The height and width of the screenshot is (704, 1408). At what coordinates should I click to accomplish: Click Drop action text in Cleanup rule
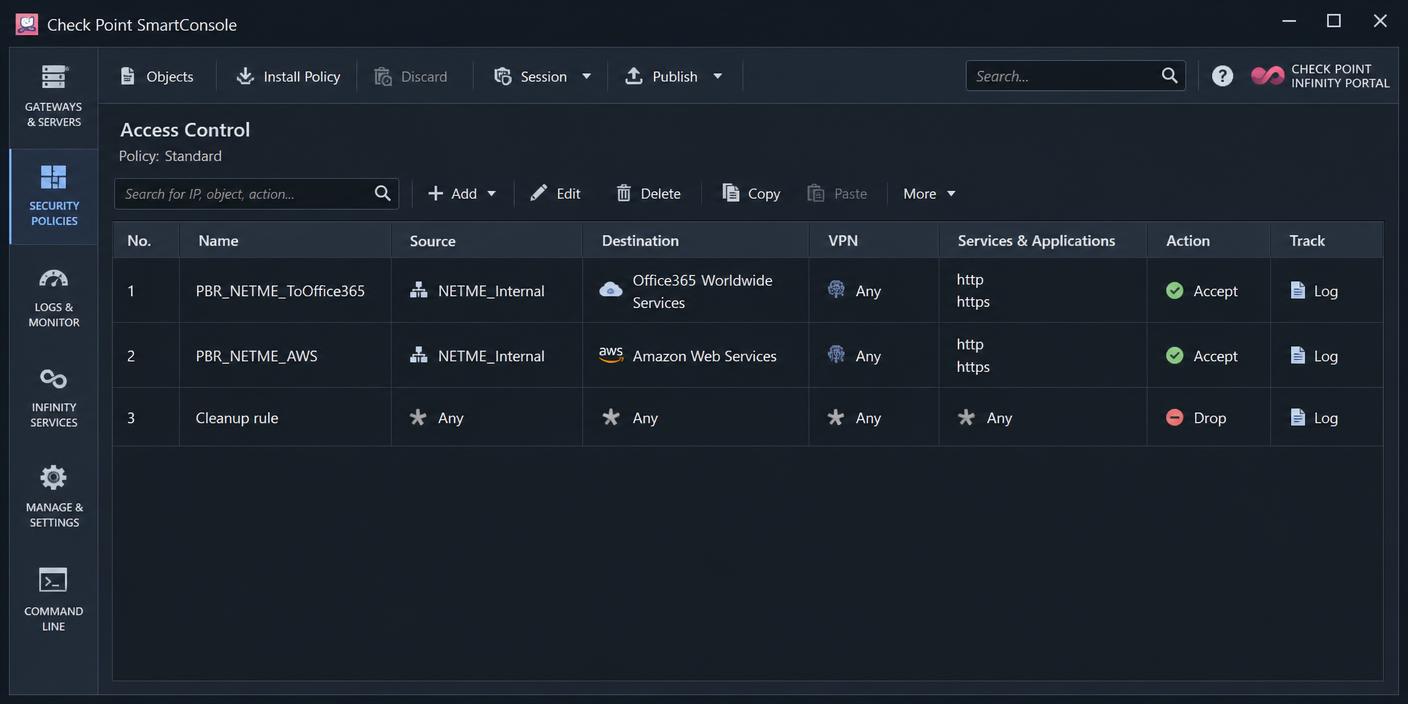pyautogui.click(x=1209, y=418)
